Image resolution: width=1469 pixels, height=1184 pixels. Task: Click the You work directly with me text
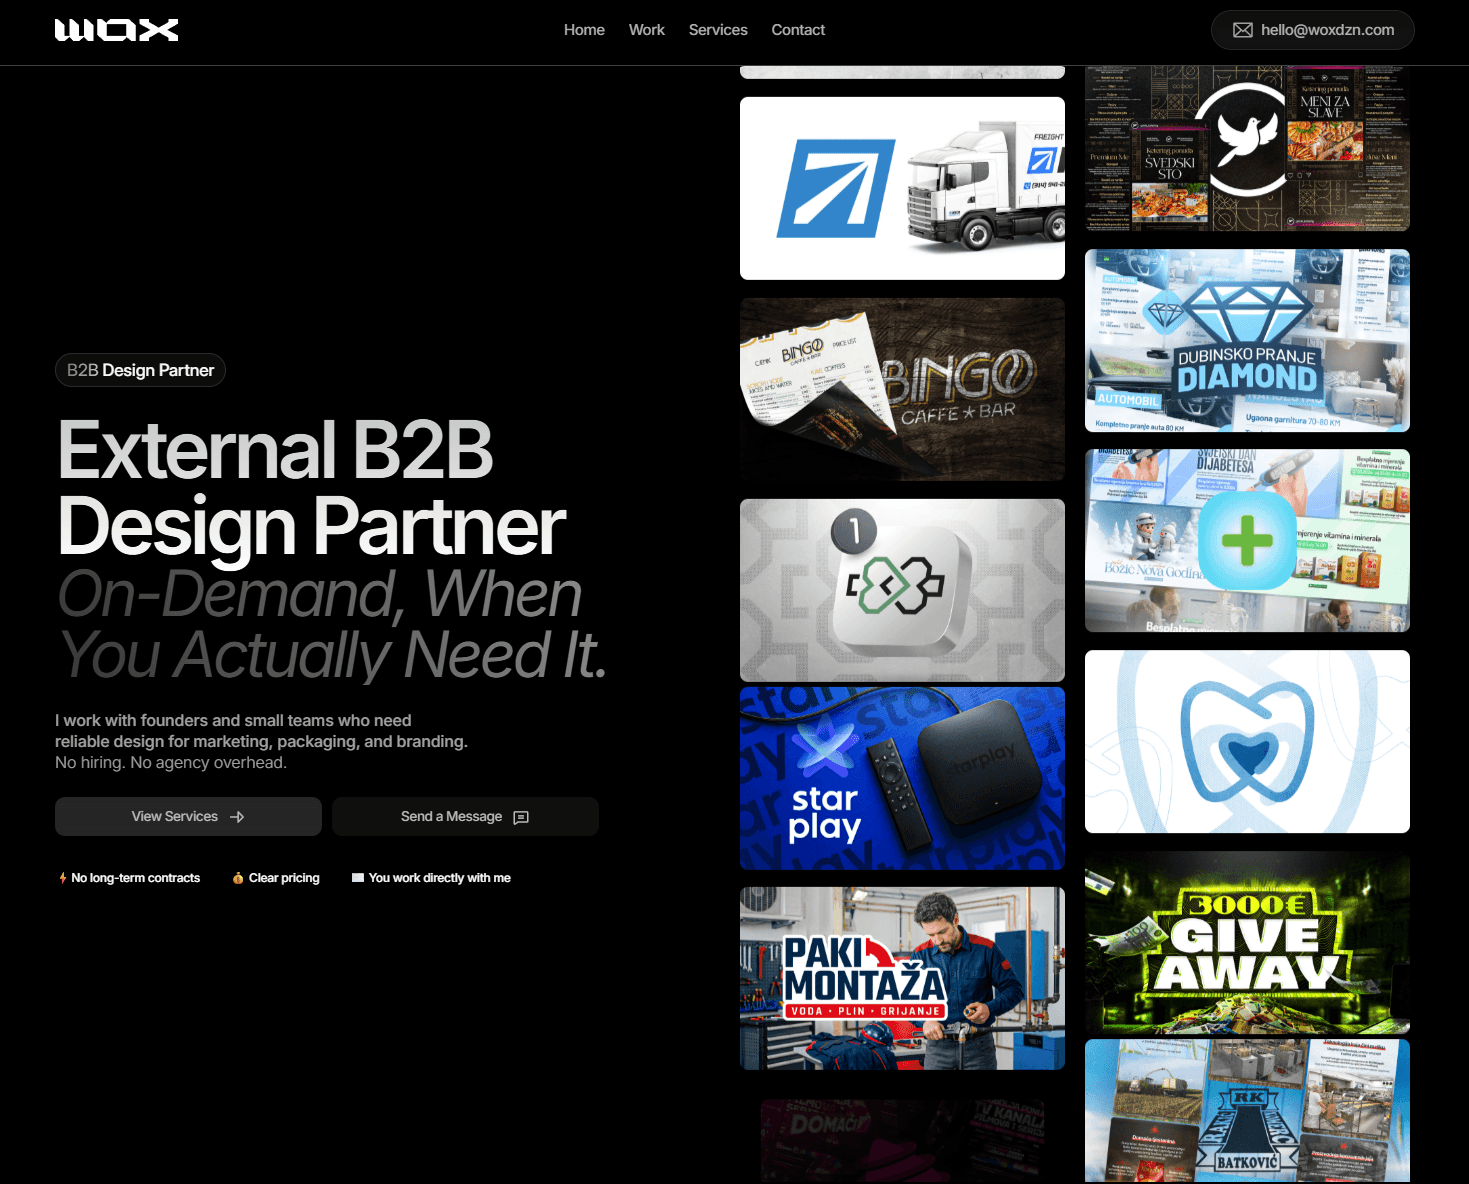click(440, 878)
